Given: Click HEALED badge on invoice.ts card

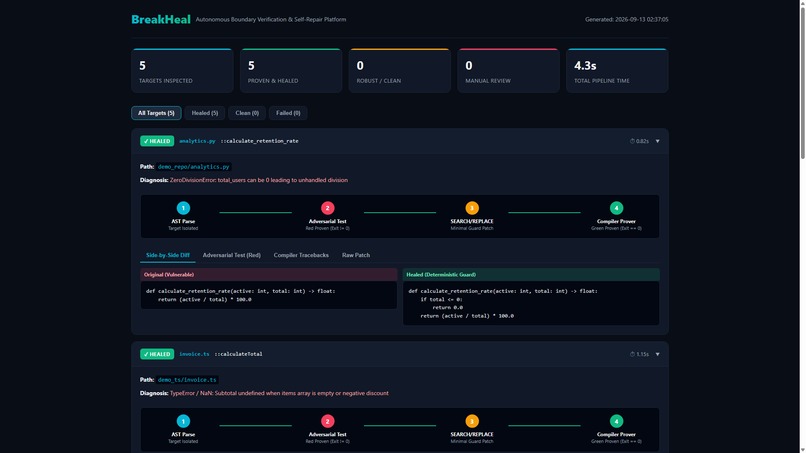Looking at the screenshot, I should (157, 354).
